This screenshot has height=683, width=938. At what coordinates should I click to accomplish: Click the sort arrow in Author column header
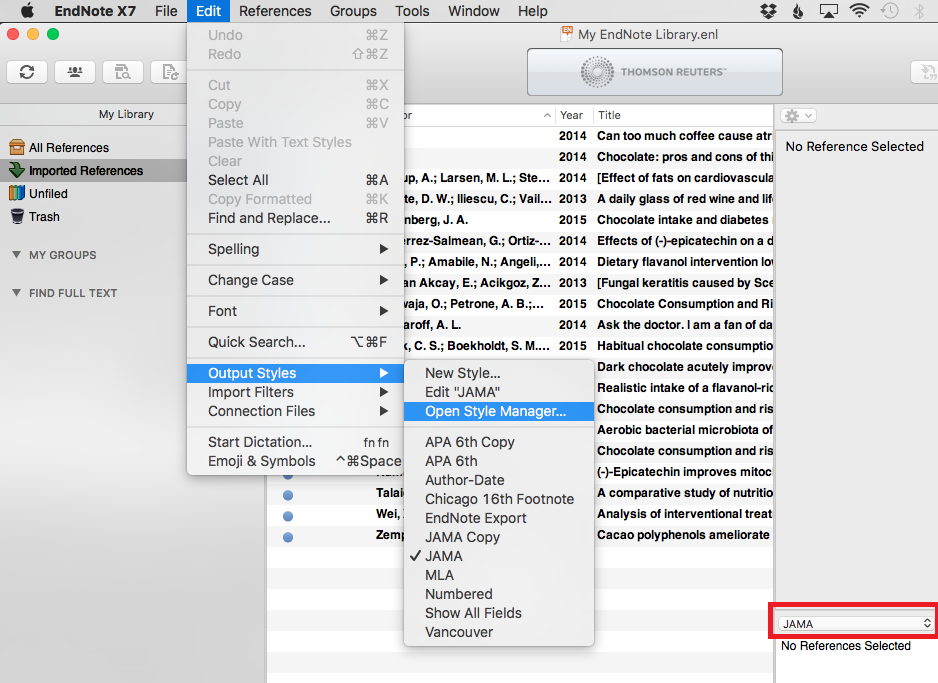point(547,115)
